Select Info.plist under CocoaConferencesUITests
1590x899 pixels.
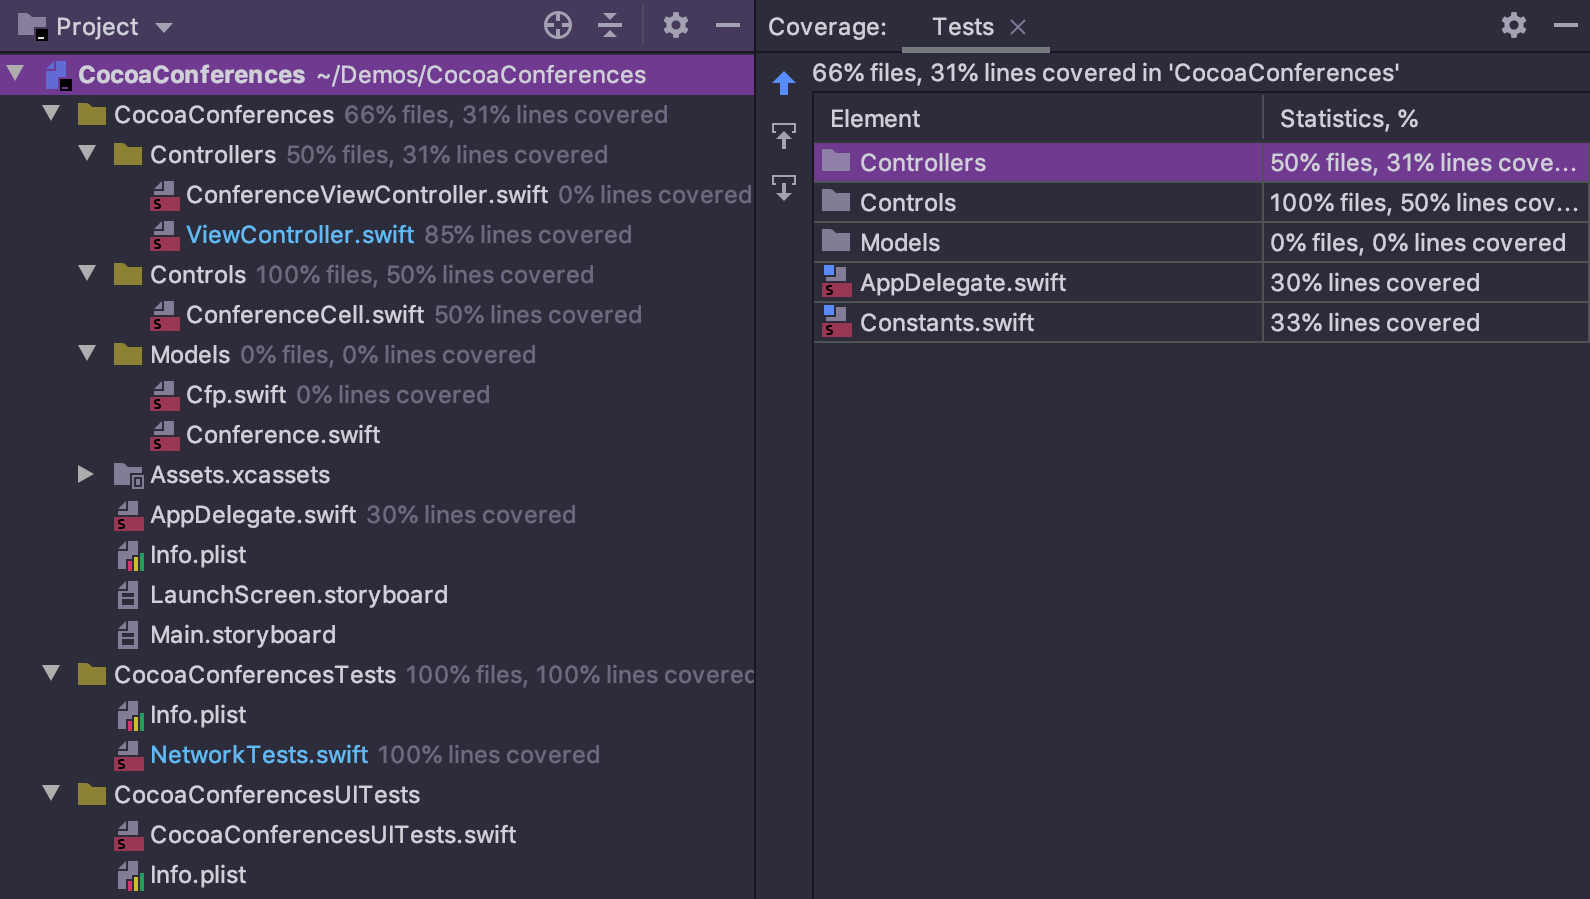click(x=198, y=875)
